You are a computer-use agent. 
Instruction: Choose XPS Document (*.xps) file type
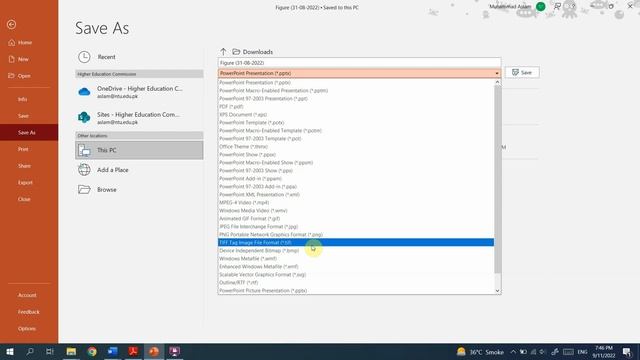pos(356,115)
